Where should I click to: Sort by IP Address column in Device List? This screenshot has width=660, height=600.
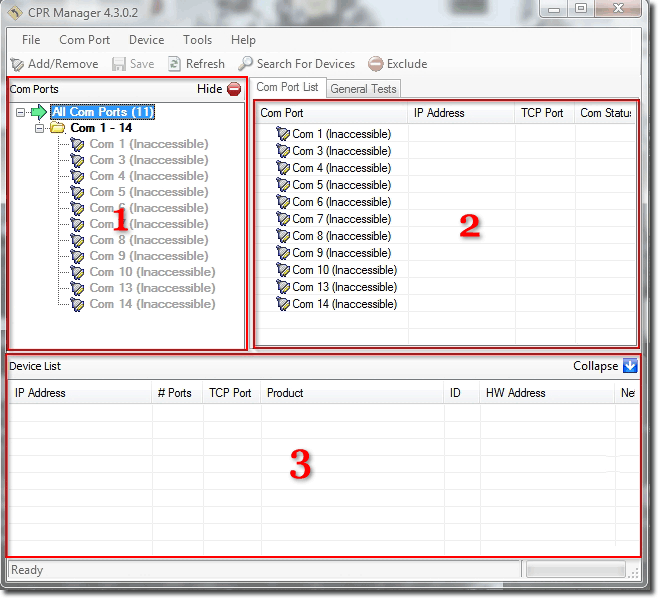tap(40, 393)
